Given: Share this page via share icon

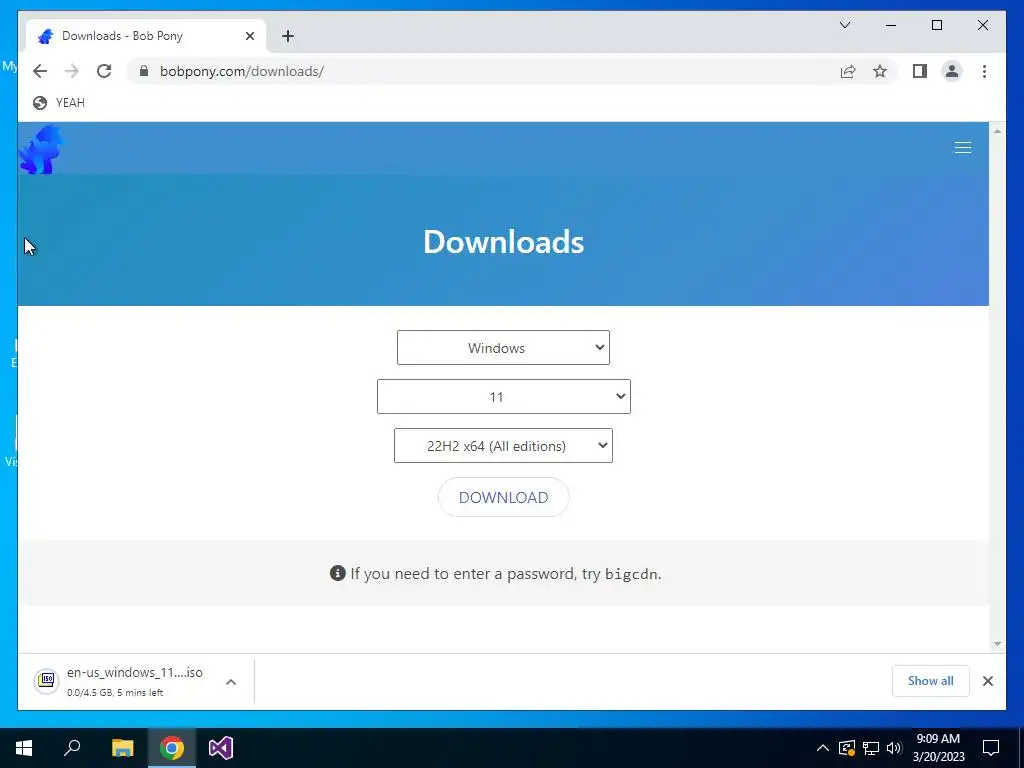Looking at the screenshot, I should pyautogui.click(x=848, y=71).
